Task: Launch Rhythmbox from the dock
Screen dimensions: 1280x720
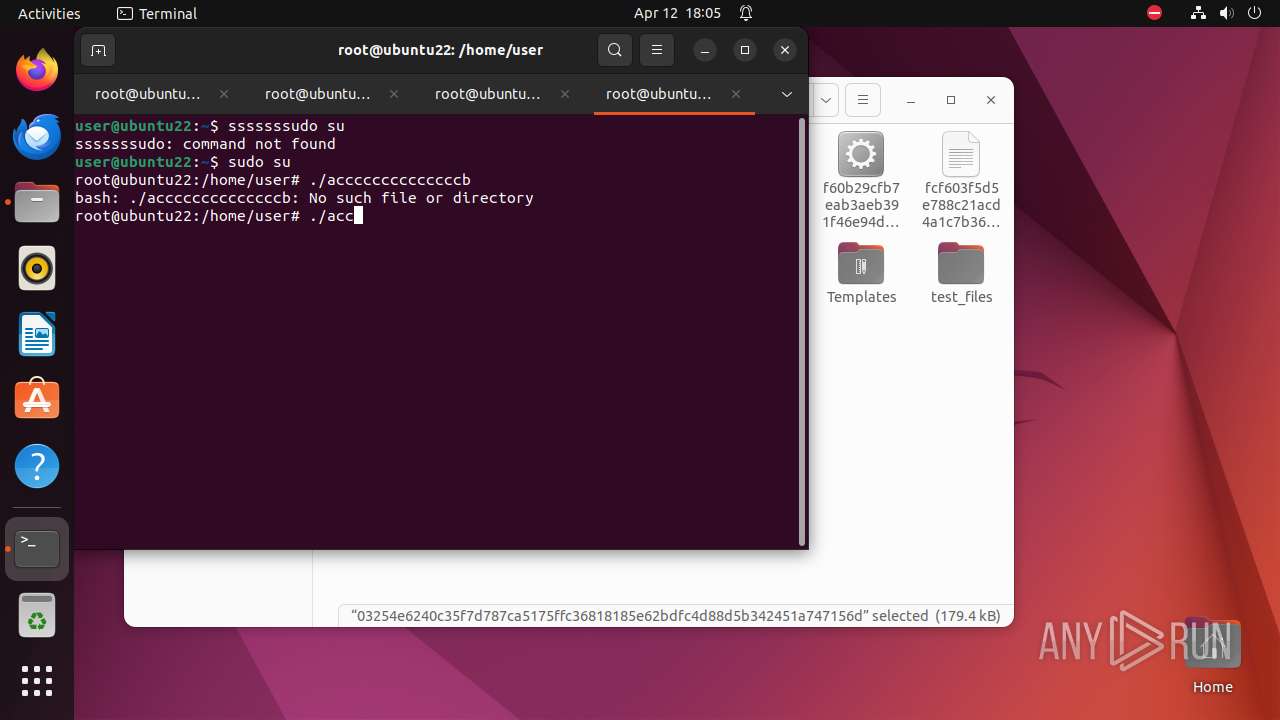Action: click(x=37, y=268)
